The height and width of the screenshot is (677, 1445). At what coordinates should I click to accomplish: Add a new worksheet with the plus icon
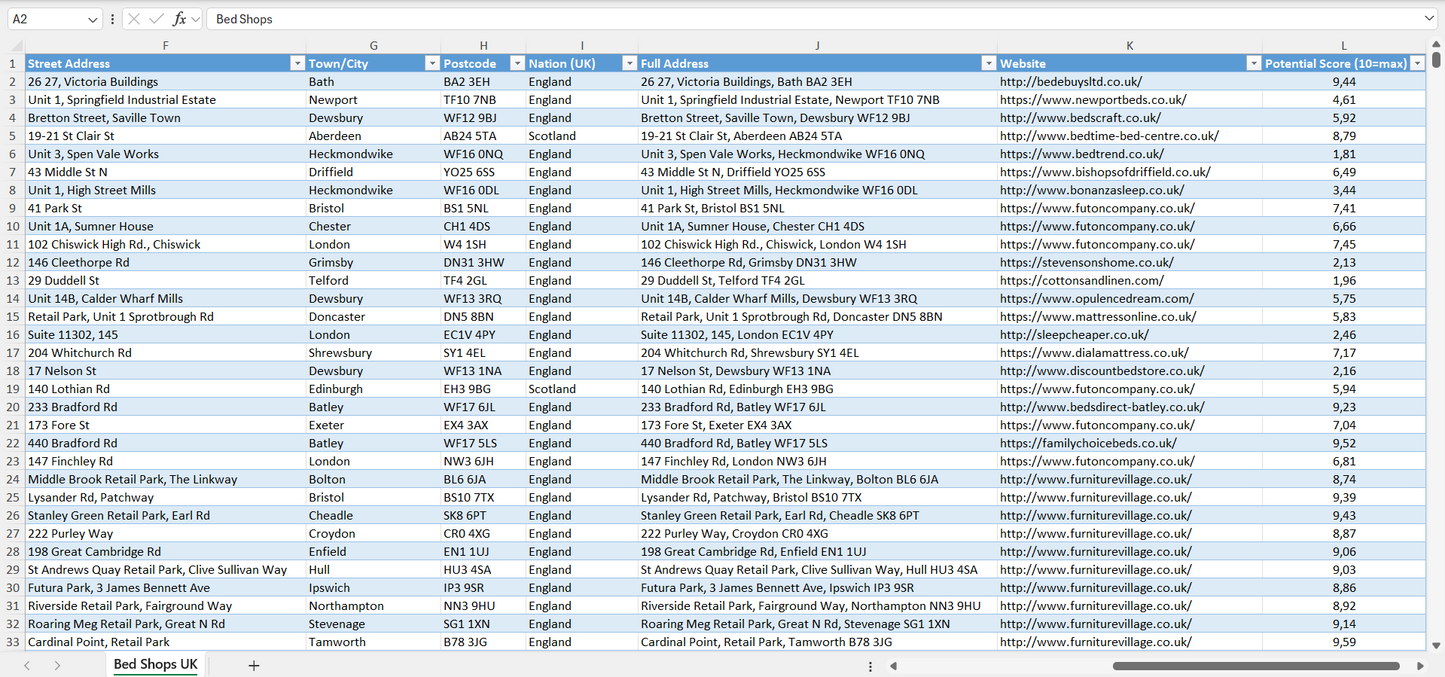[x=253, y=665]
